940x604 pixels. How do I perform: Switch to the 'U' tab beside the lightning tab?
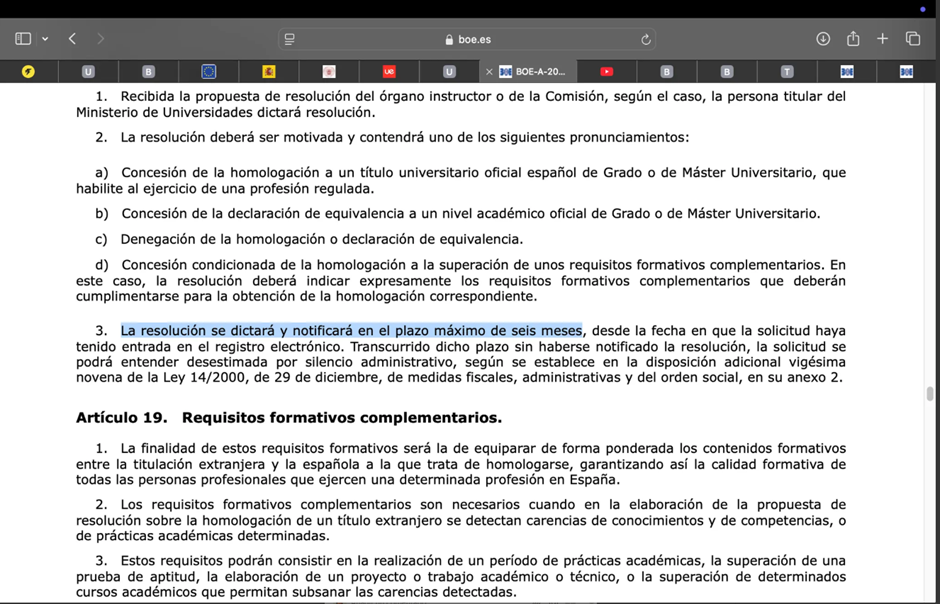click(88, 72)
